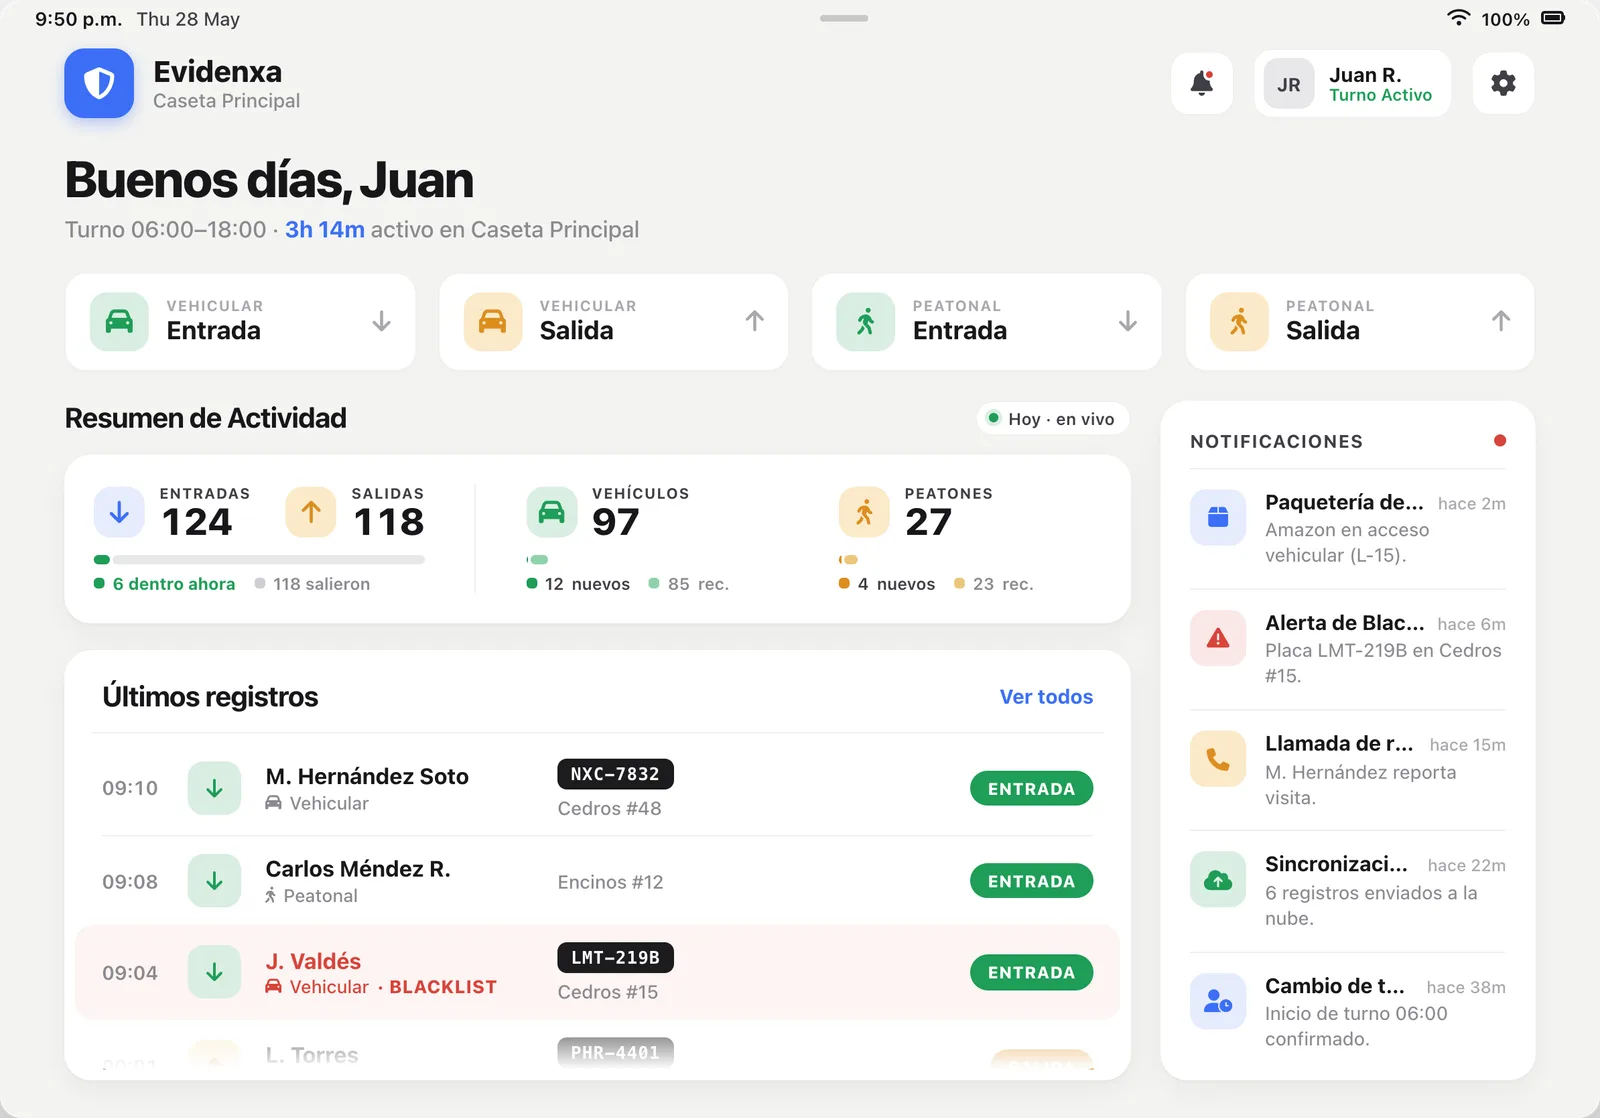The image size is (1600, 1118).
Task: Tap orange car icon on Vehicular Salida card
Action: coord(493,322)
